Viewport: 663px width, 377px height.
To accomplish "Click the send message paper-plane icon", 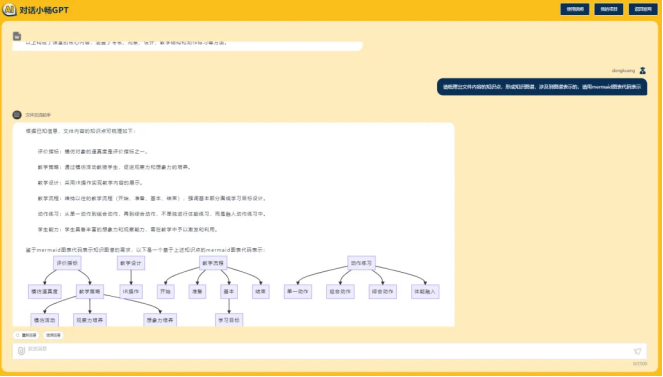I will tap(638, 351).
